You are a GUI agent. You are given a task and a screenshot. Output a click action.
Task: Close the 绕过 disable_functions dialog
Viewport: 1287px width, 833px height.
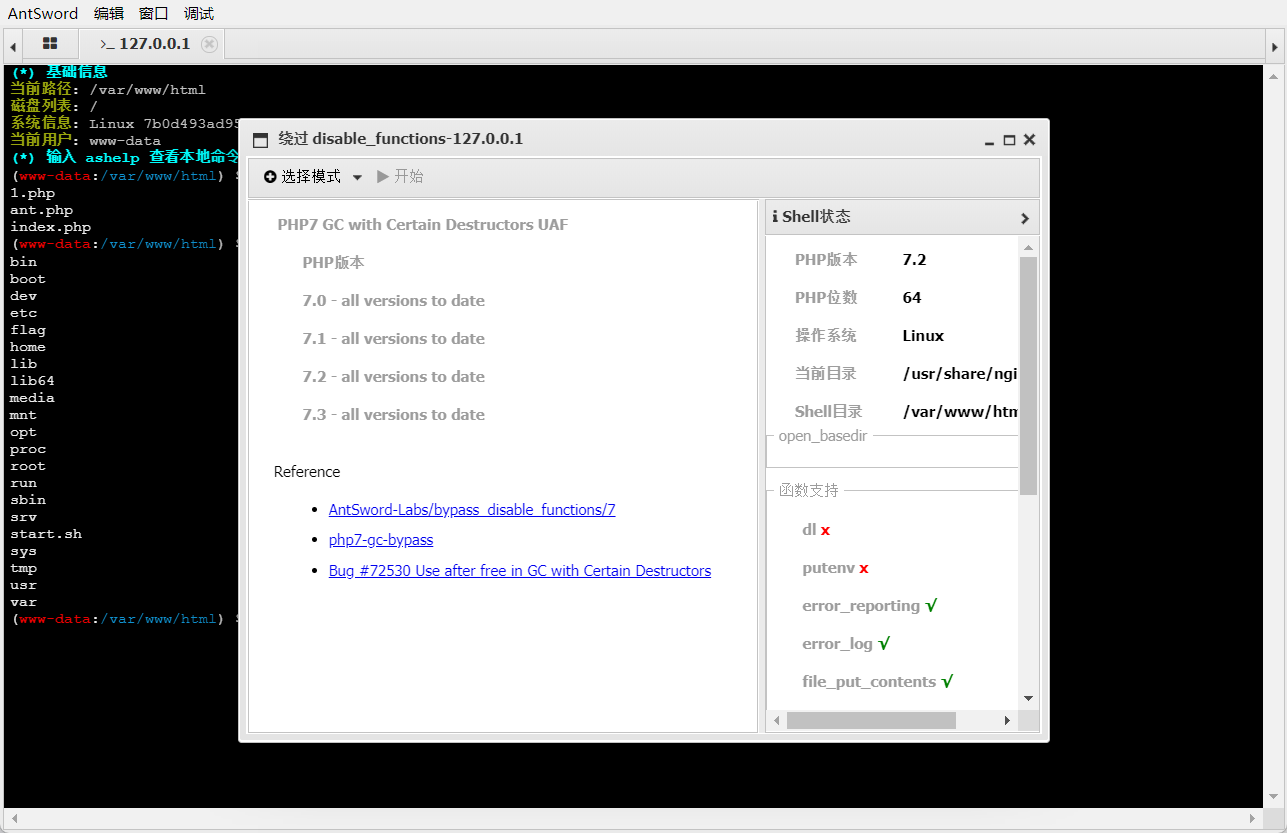tap(1029, 140)
